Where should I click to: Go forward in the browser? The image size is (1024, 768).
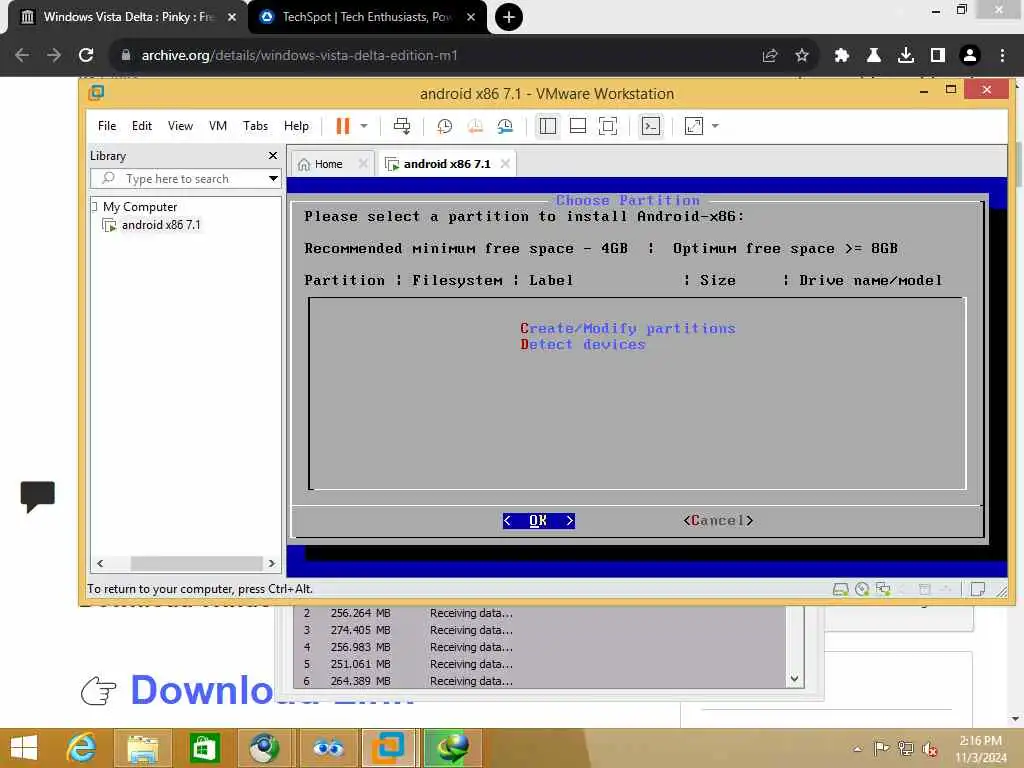pos(54,56)
